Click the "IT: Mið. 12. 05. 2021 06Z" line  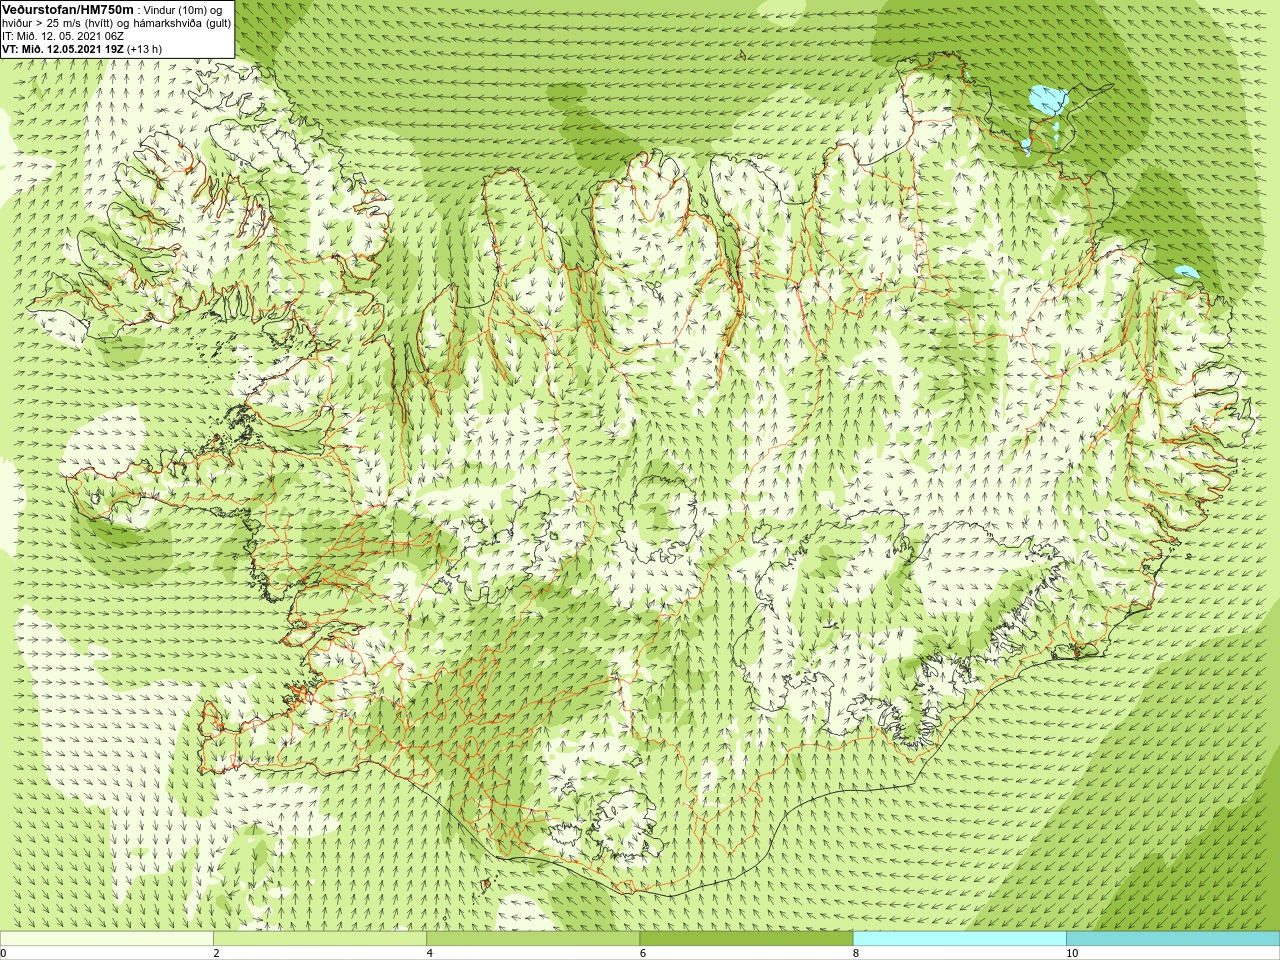tap(63, 36)
